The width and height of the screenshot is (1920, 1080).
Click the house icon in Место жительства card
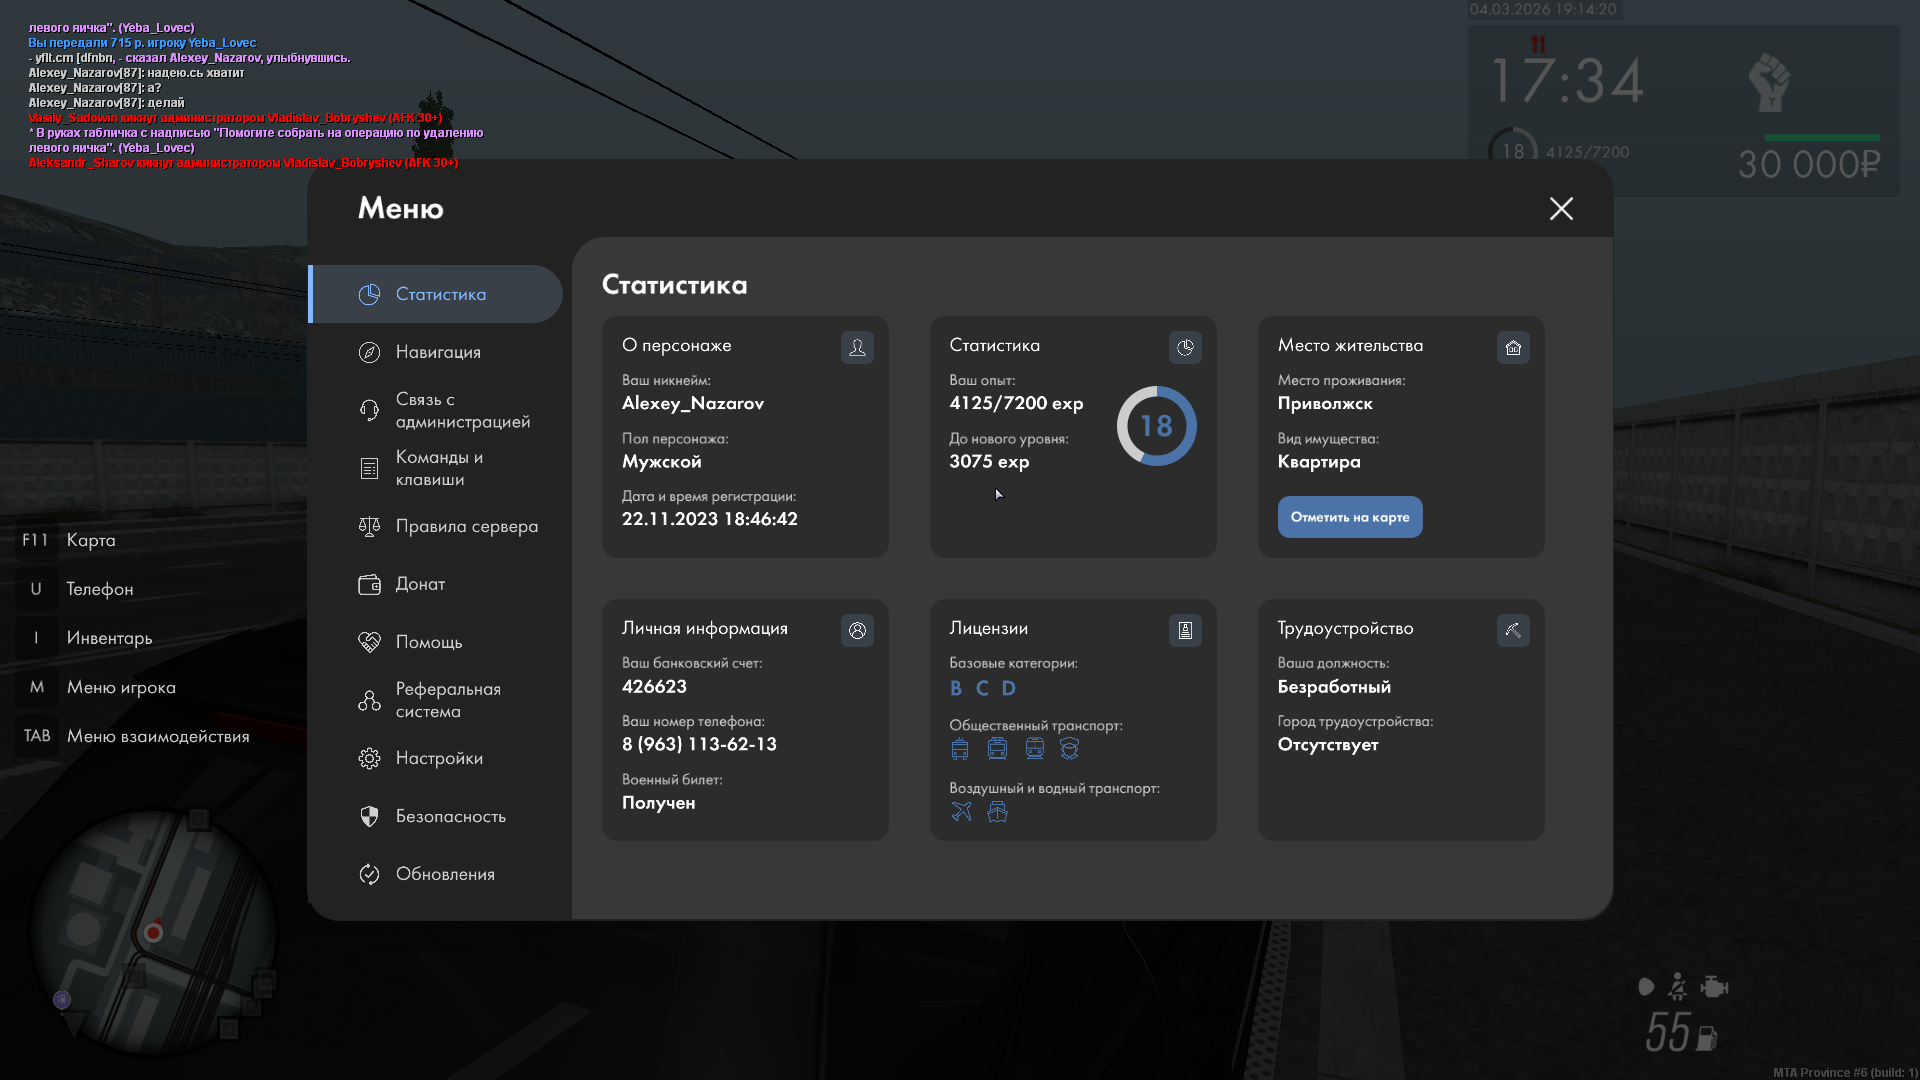(1513, 347)
